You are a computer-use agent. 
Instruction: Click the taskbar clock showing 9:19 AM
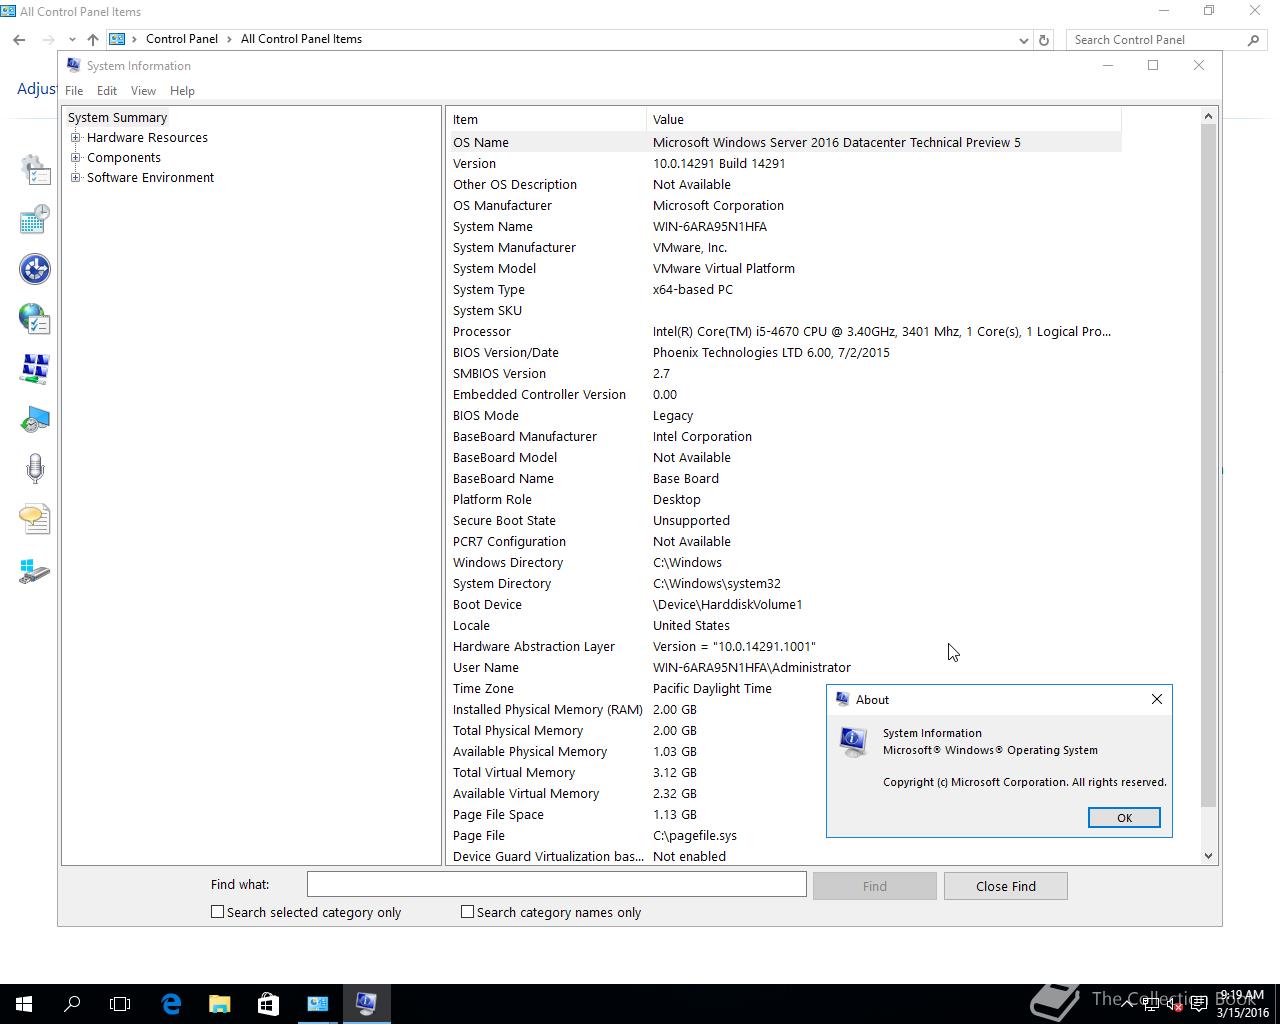pos(1242,1004)
